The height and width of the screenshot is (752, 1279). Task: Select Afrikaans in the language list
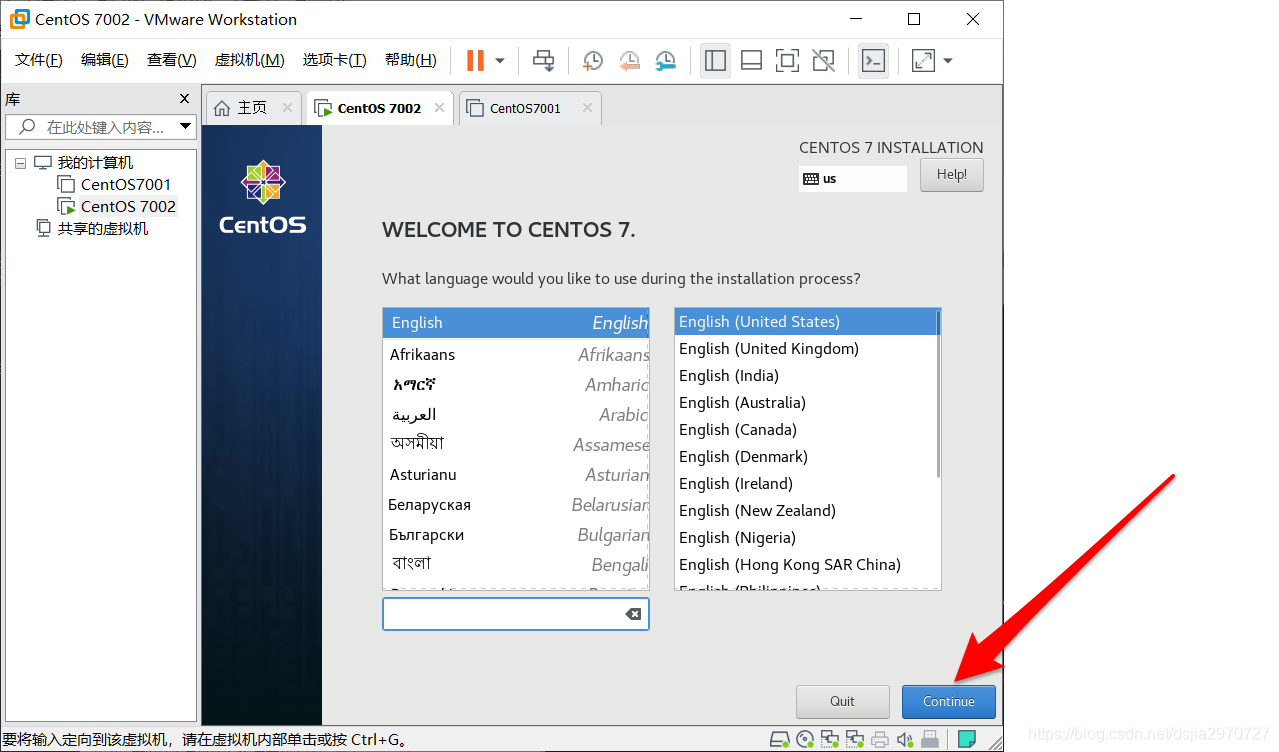[x=516, y=354]
